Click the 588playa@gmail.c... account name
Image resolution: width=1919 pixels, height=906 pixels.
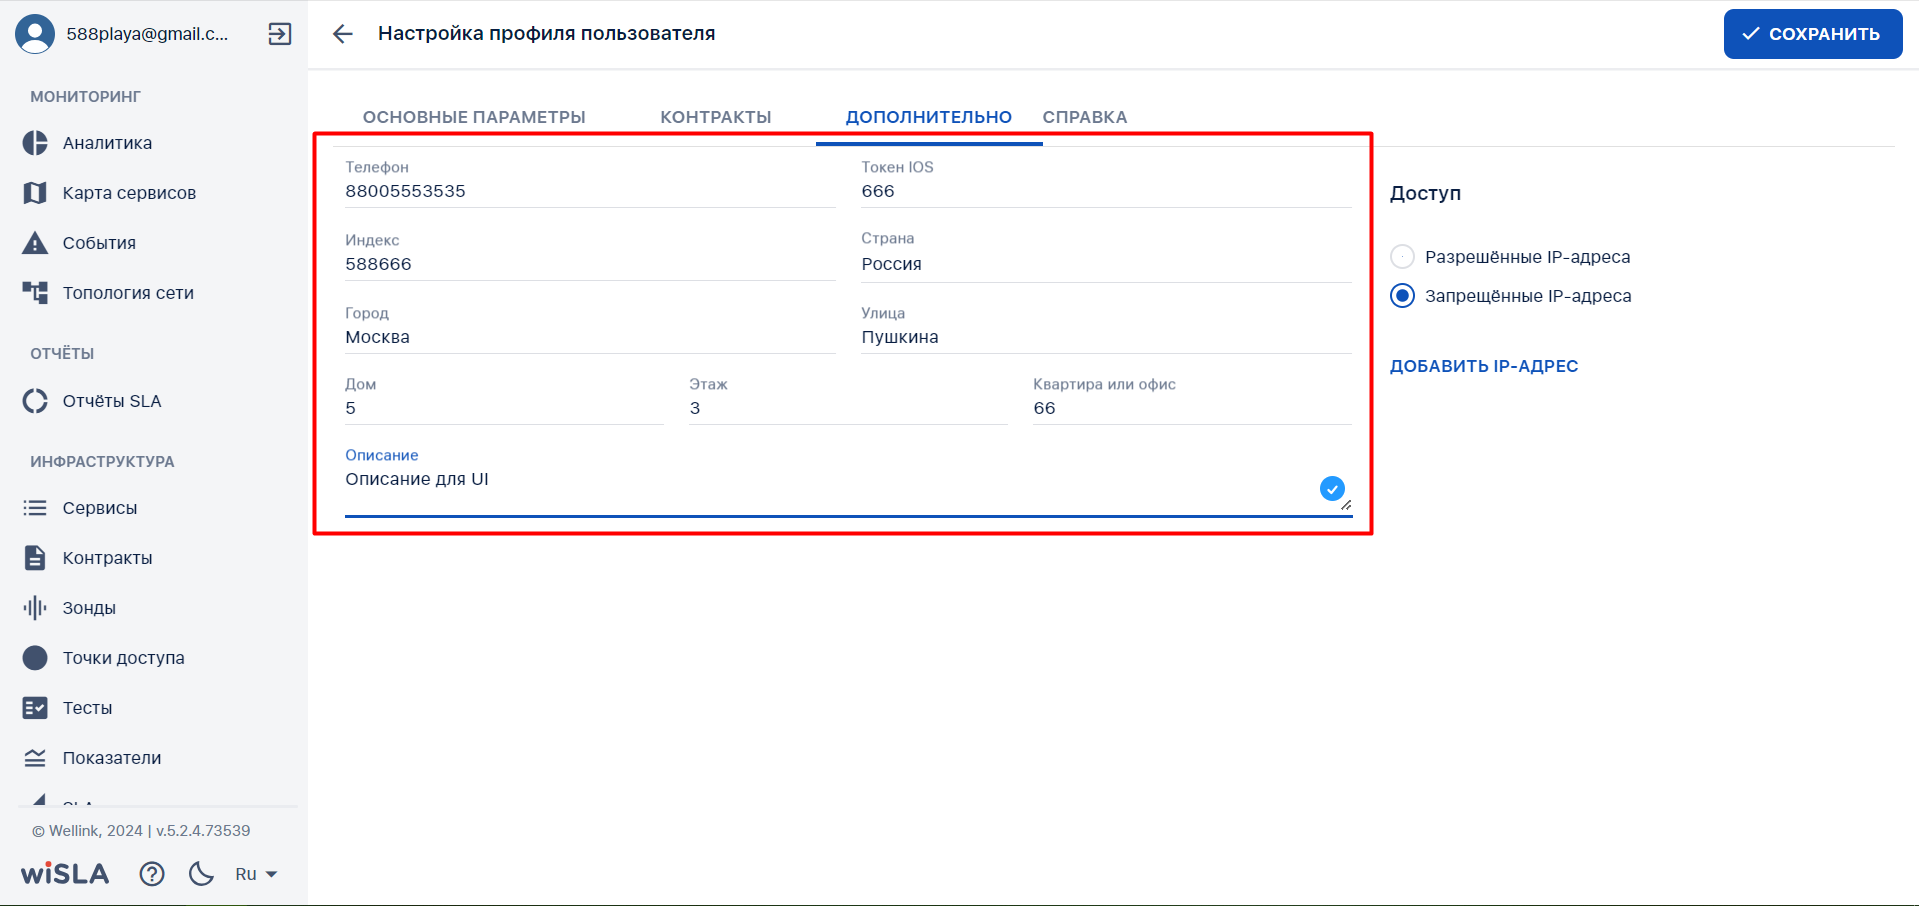click(x=147, y=34)
